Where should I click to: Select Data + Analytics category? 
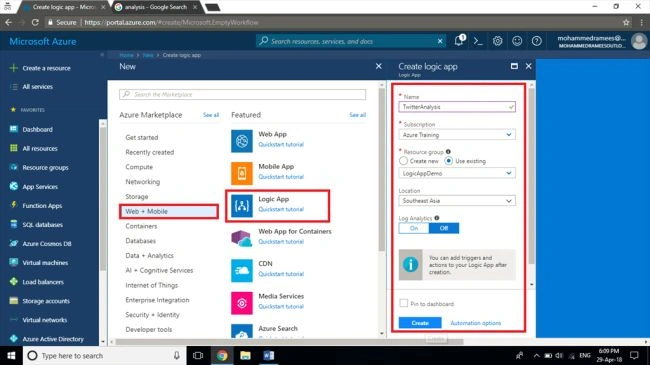point(149,256)
